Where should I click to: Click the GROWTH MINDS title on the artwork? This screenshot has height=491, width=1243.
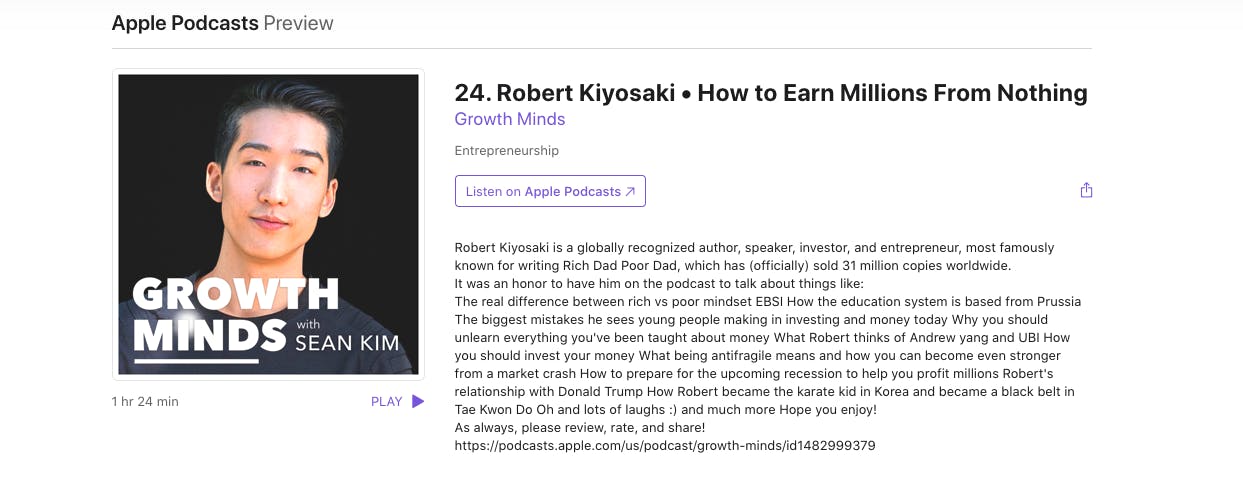236,312
